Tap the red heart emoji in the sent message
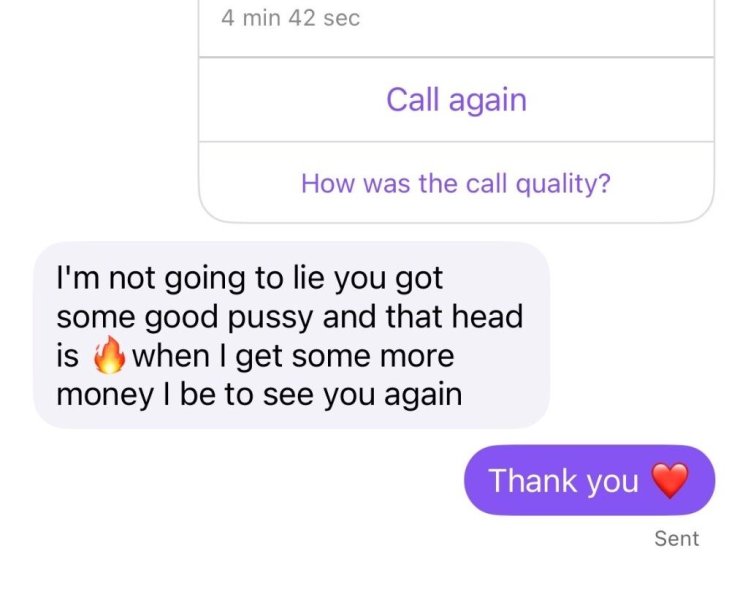748x600 pixels. (x=670, y=480)
